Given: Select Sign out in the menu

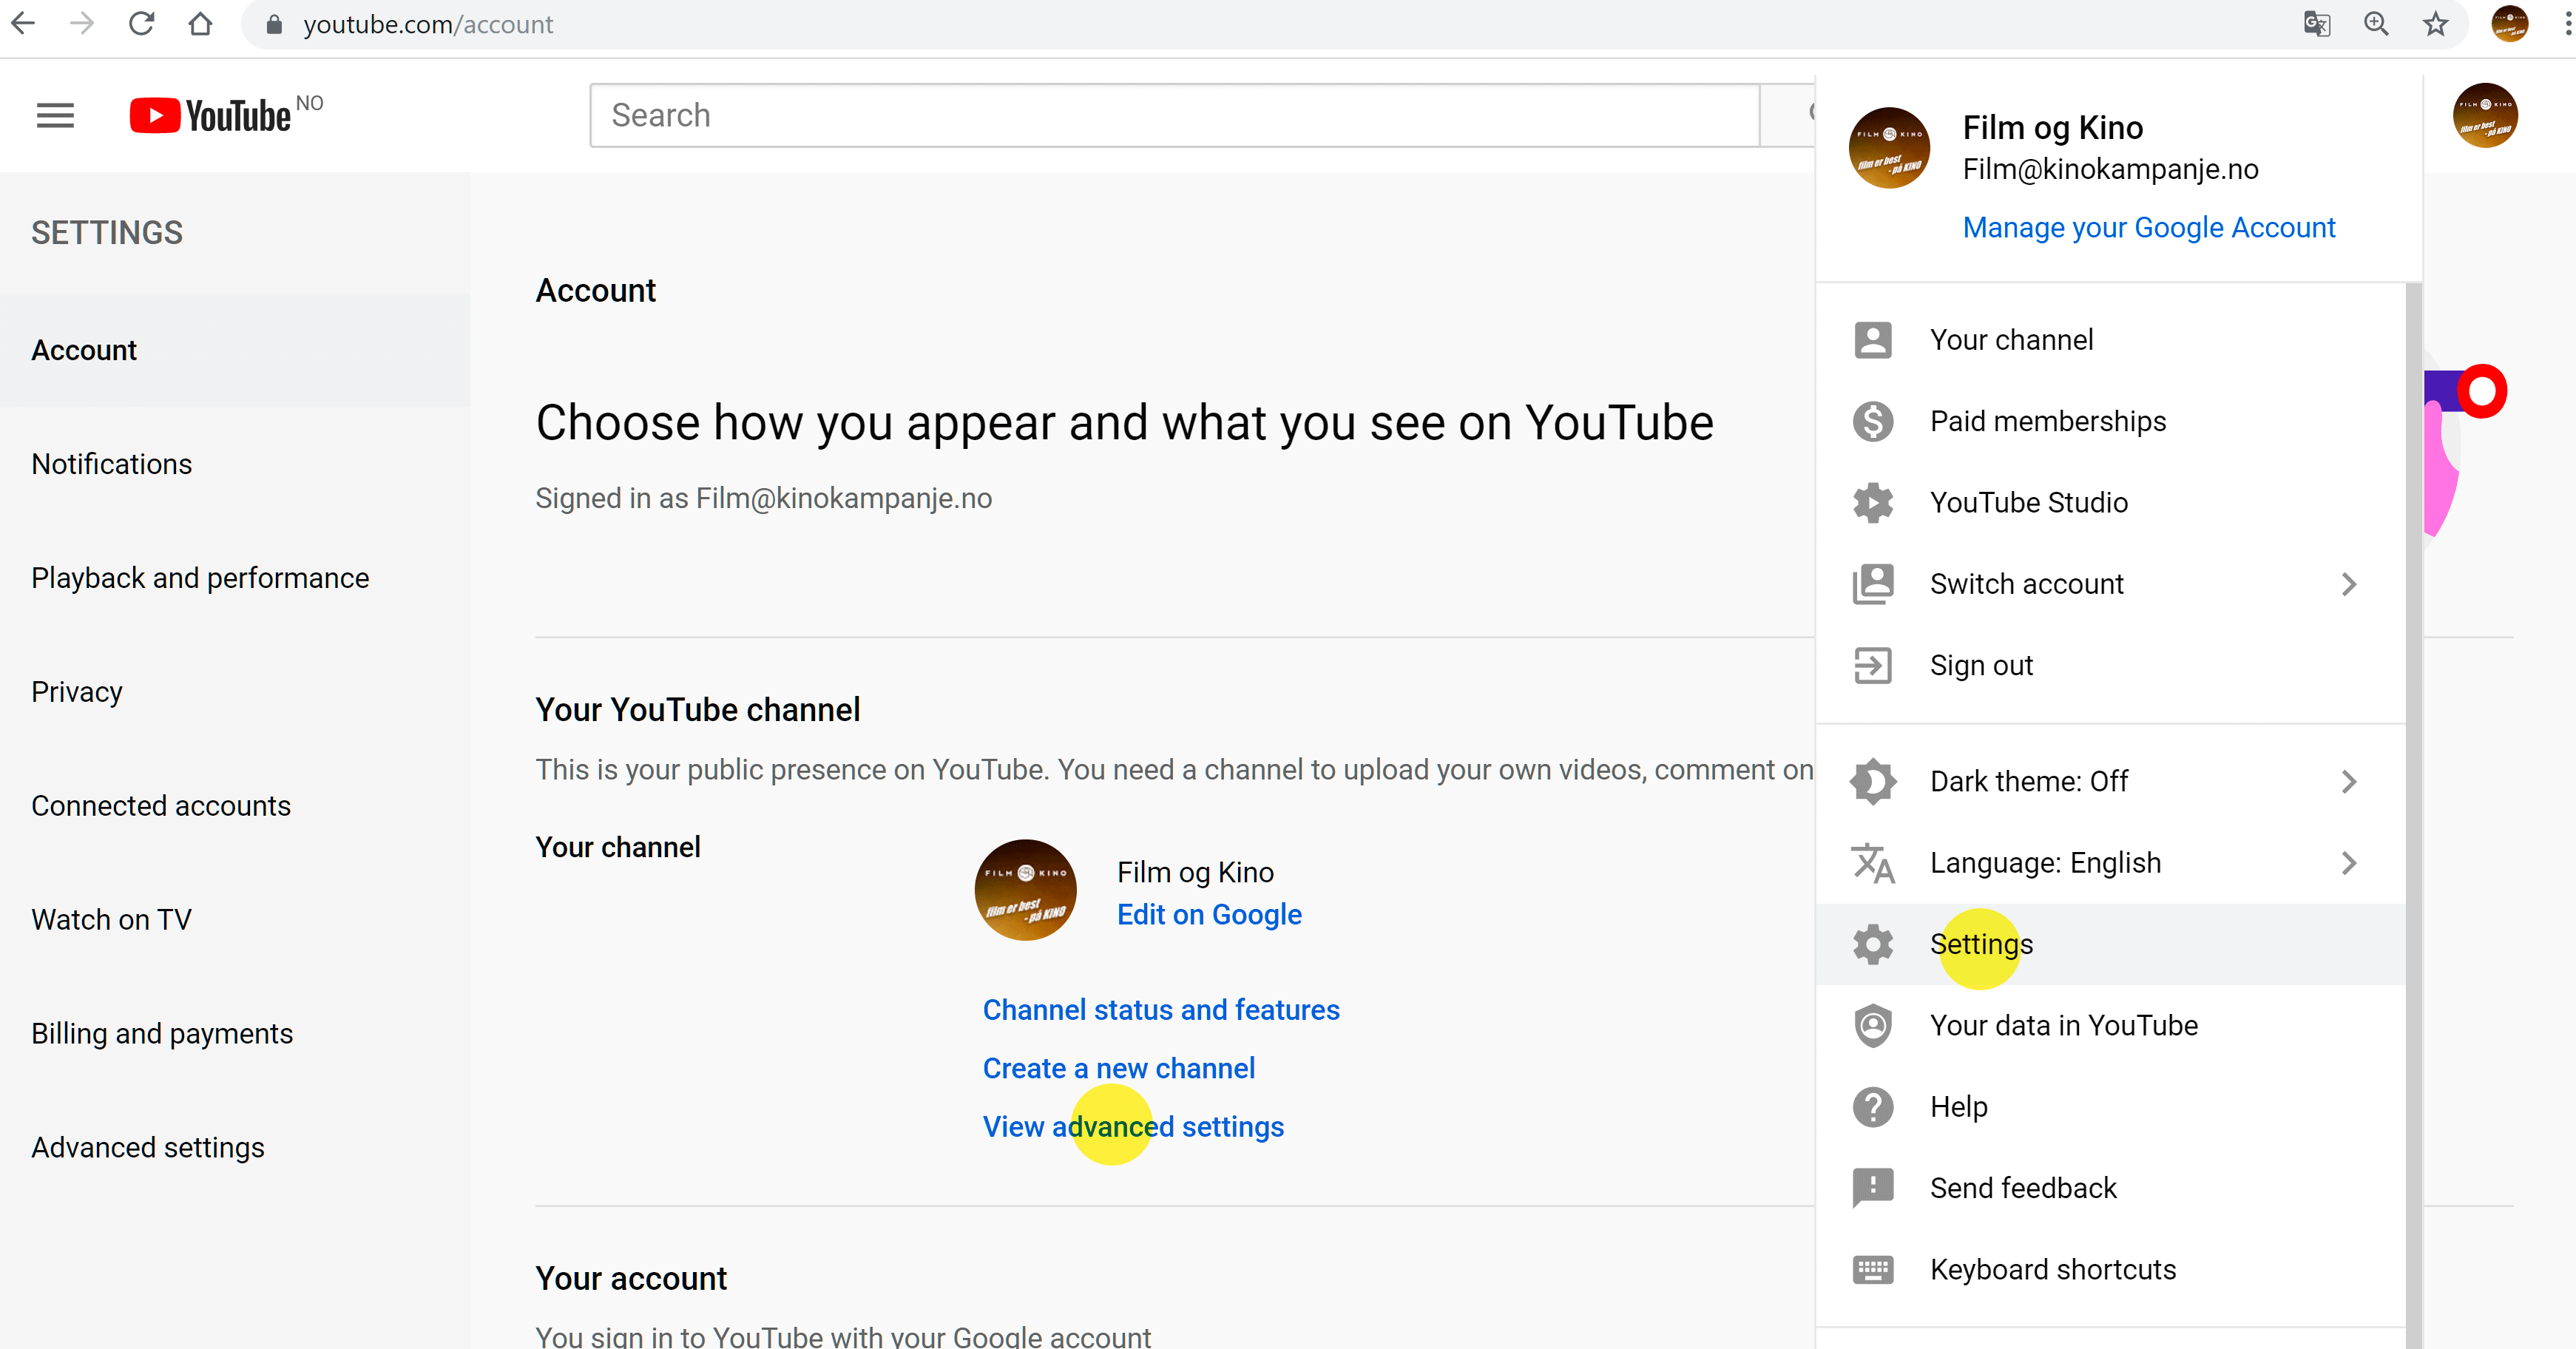Looking at the screenshot, I should click(2110, 665).
